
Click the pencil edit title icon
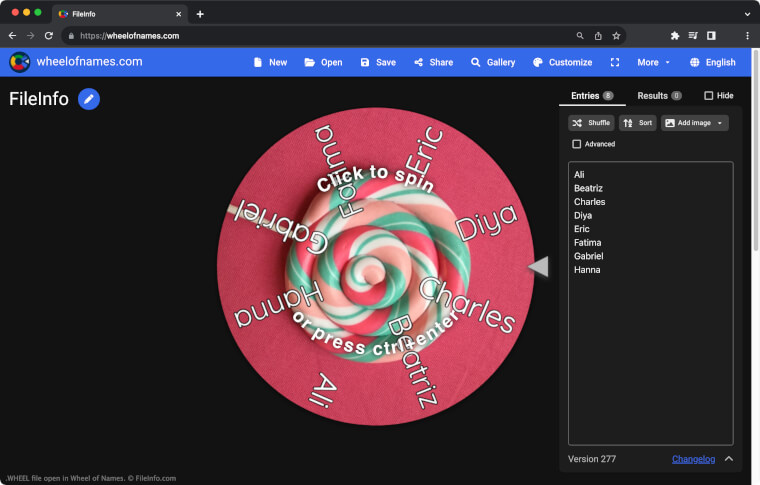(89, 99)
